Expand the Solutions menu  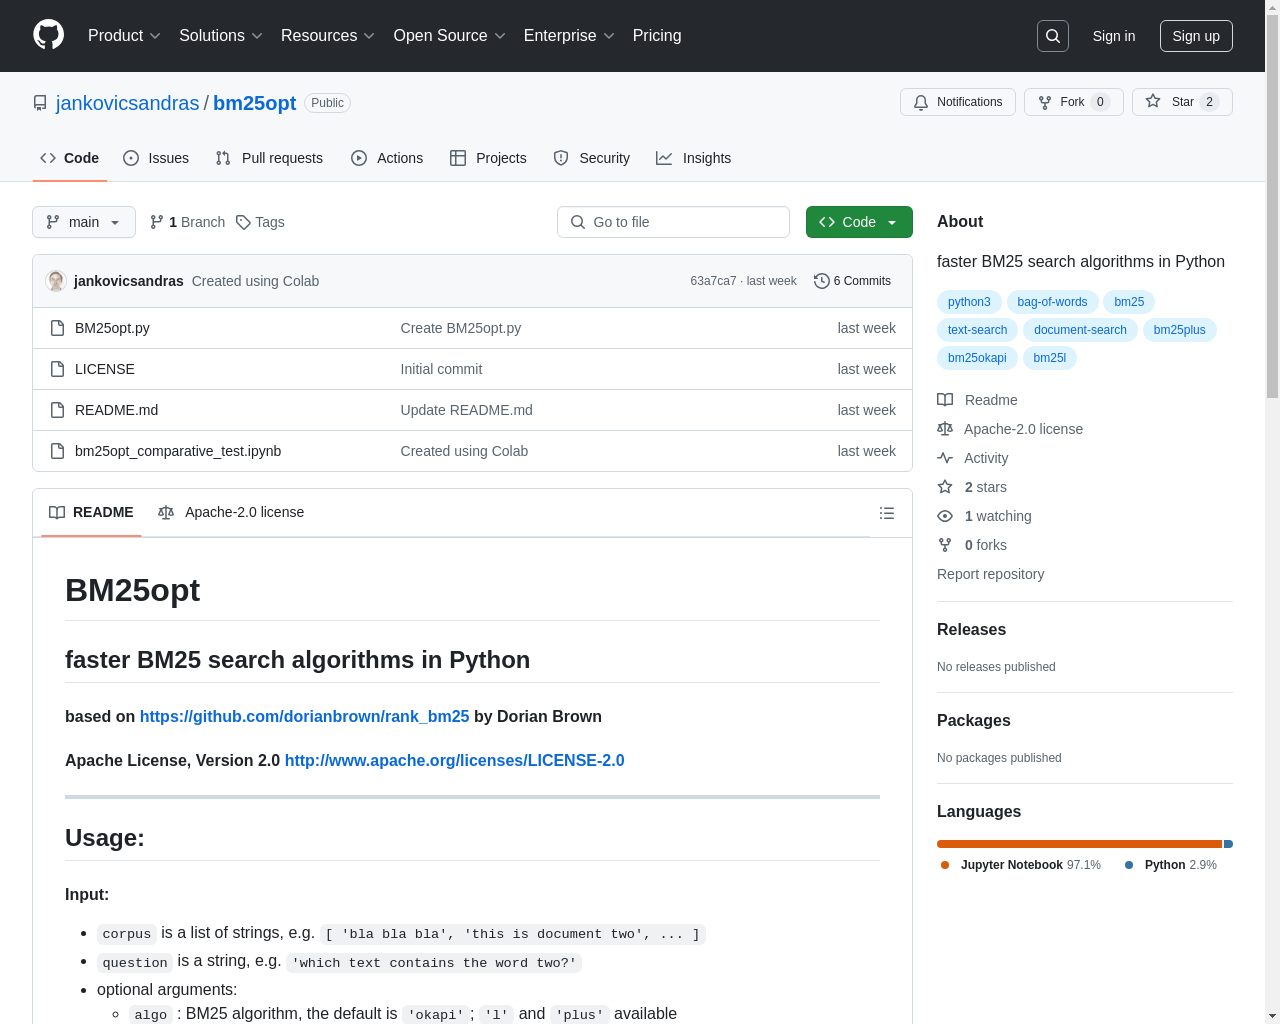[x=221, y=36]
